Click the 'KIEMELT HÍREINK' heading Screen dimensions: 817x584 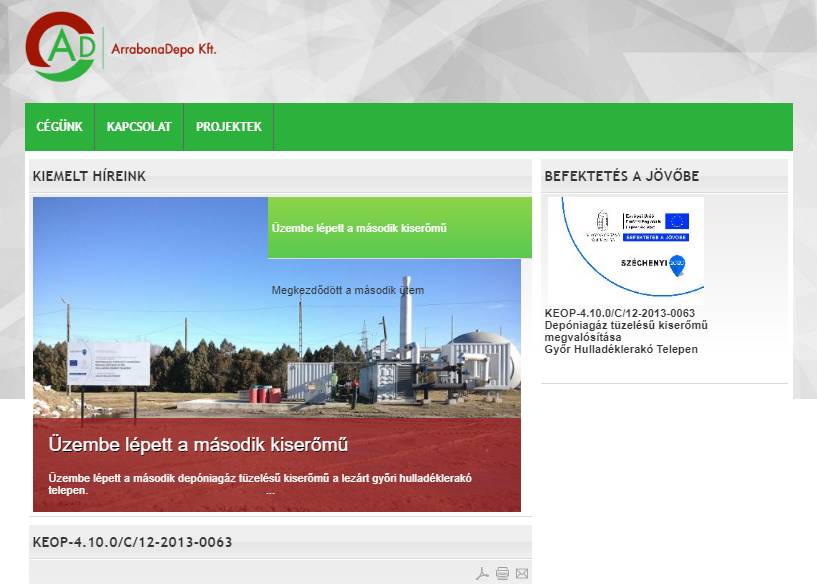[89, 176]
